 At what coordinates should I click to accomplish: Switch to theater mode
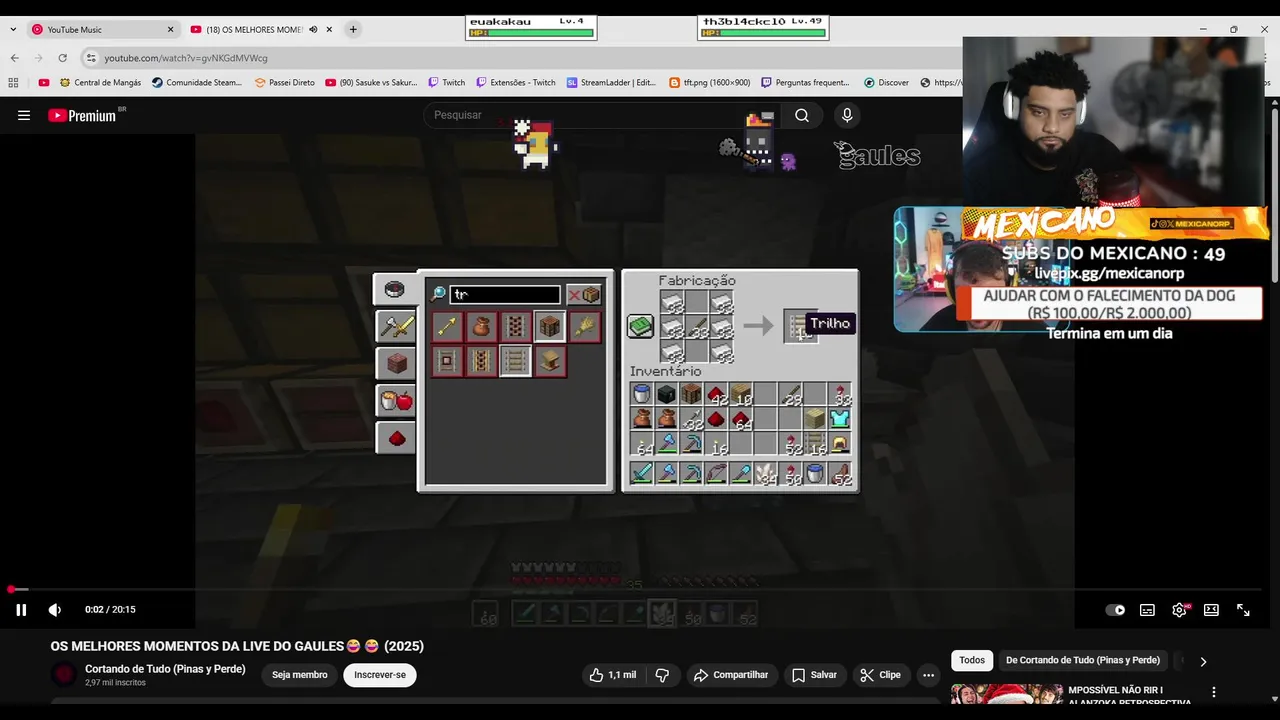tap(1211, 610)
